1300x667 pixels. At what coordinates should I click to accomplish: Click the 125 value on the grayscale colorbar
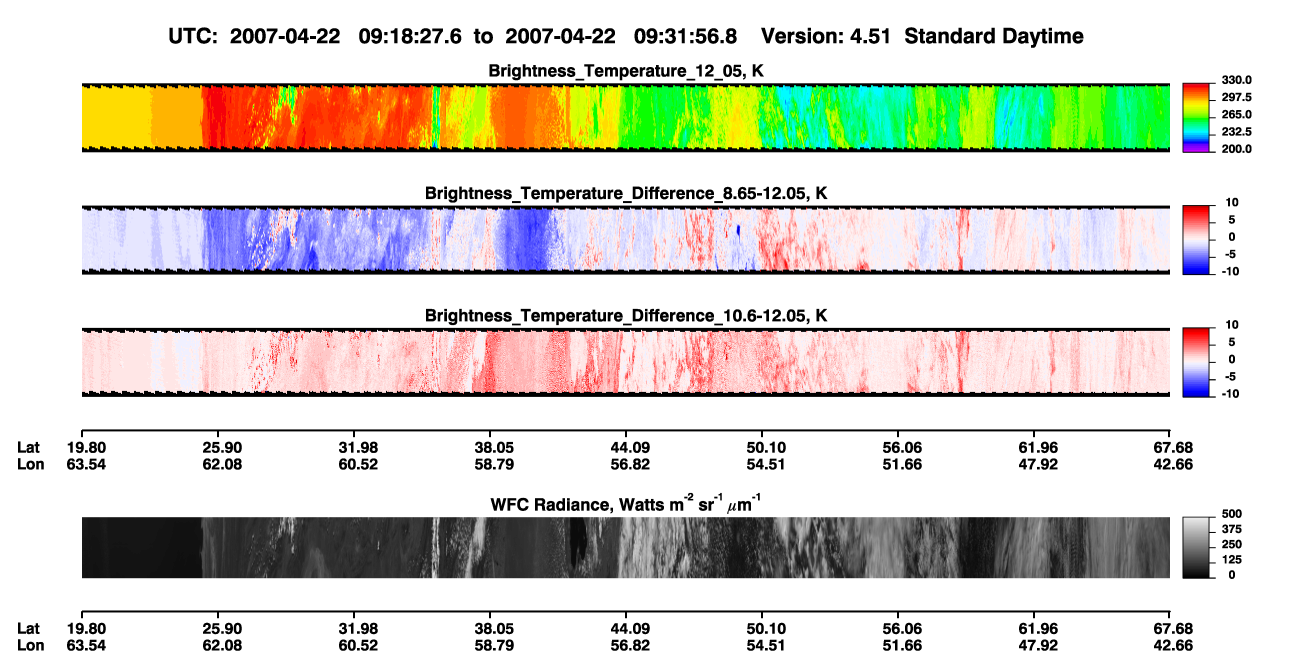(1230, 560)
